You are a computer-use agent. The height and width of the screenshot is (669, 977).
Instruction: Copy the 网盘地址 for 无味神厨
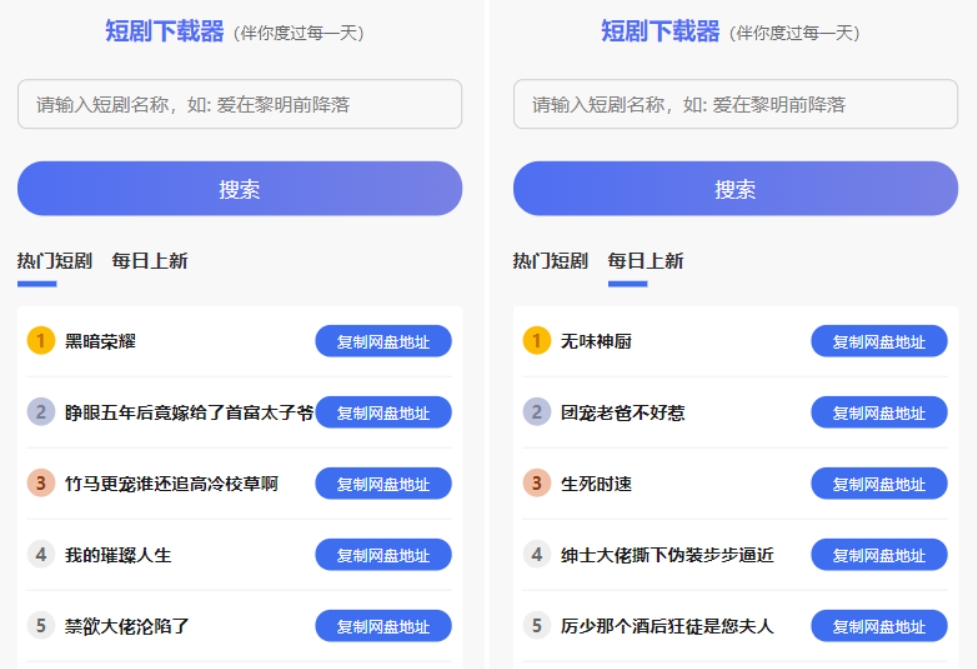pos(877,340)
